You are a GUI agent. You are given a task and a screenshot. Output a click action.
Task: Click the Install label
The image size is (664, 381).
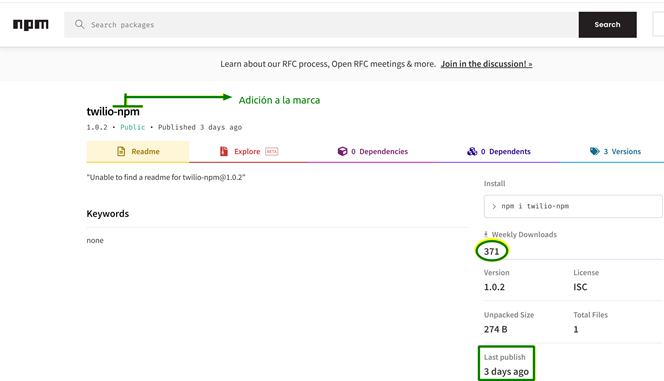pyautogui.click(x=495, y=183)
